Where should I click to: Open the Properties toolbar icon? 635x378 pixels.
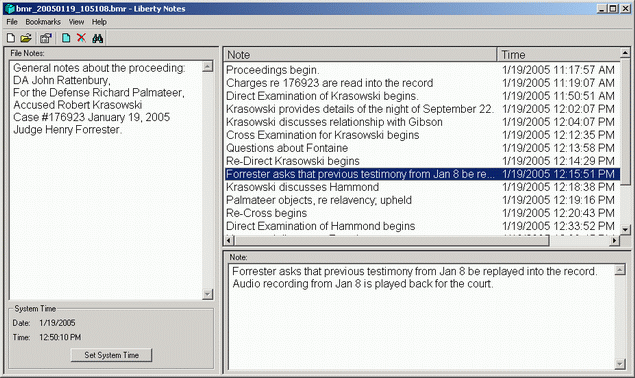(45, 38)
